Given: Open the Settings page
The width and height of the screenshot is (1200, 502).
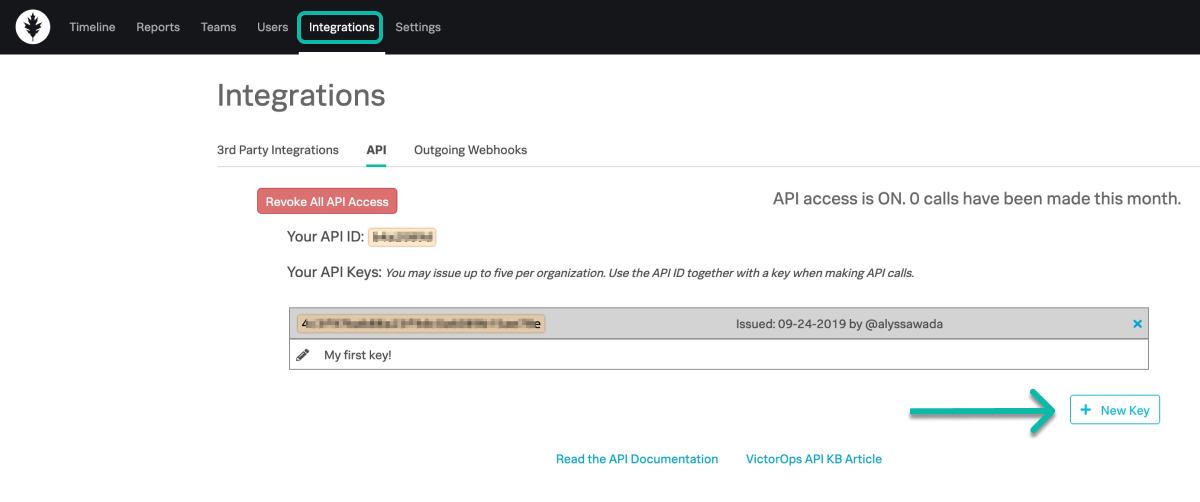Looking at the screenshot, I should point(418,27).
